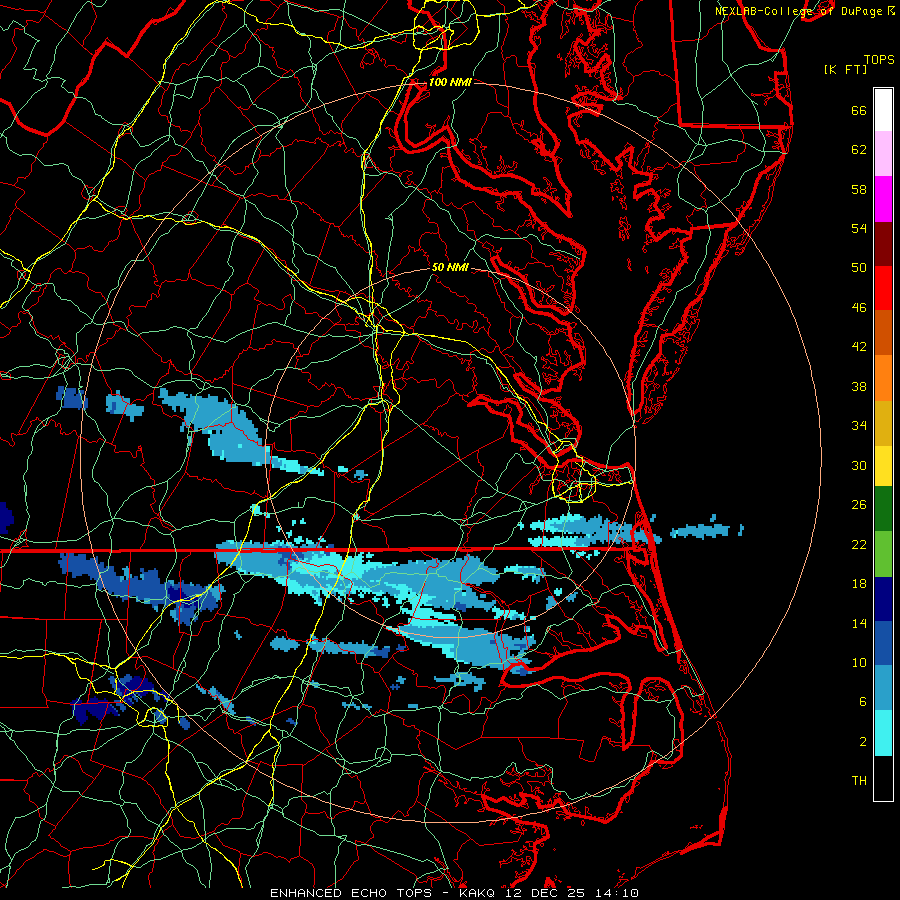Click the "50" legend value

(x=859, y=267)
